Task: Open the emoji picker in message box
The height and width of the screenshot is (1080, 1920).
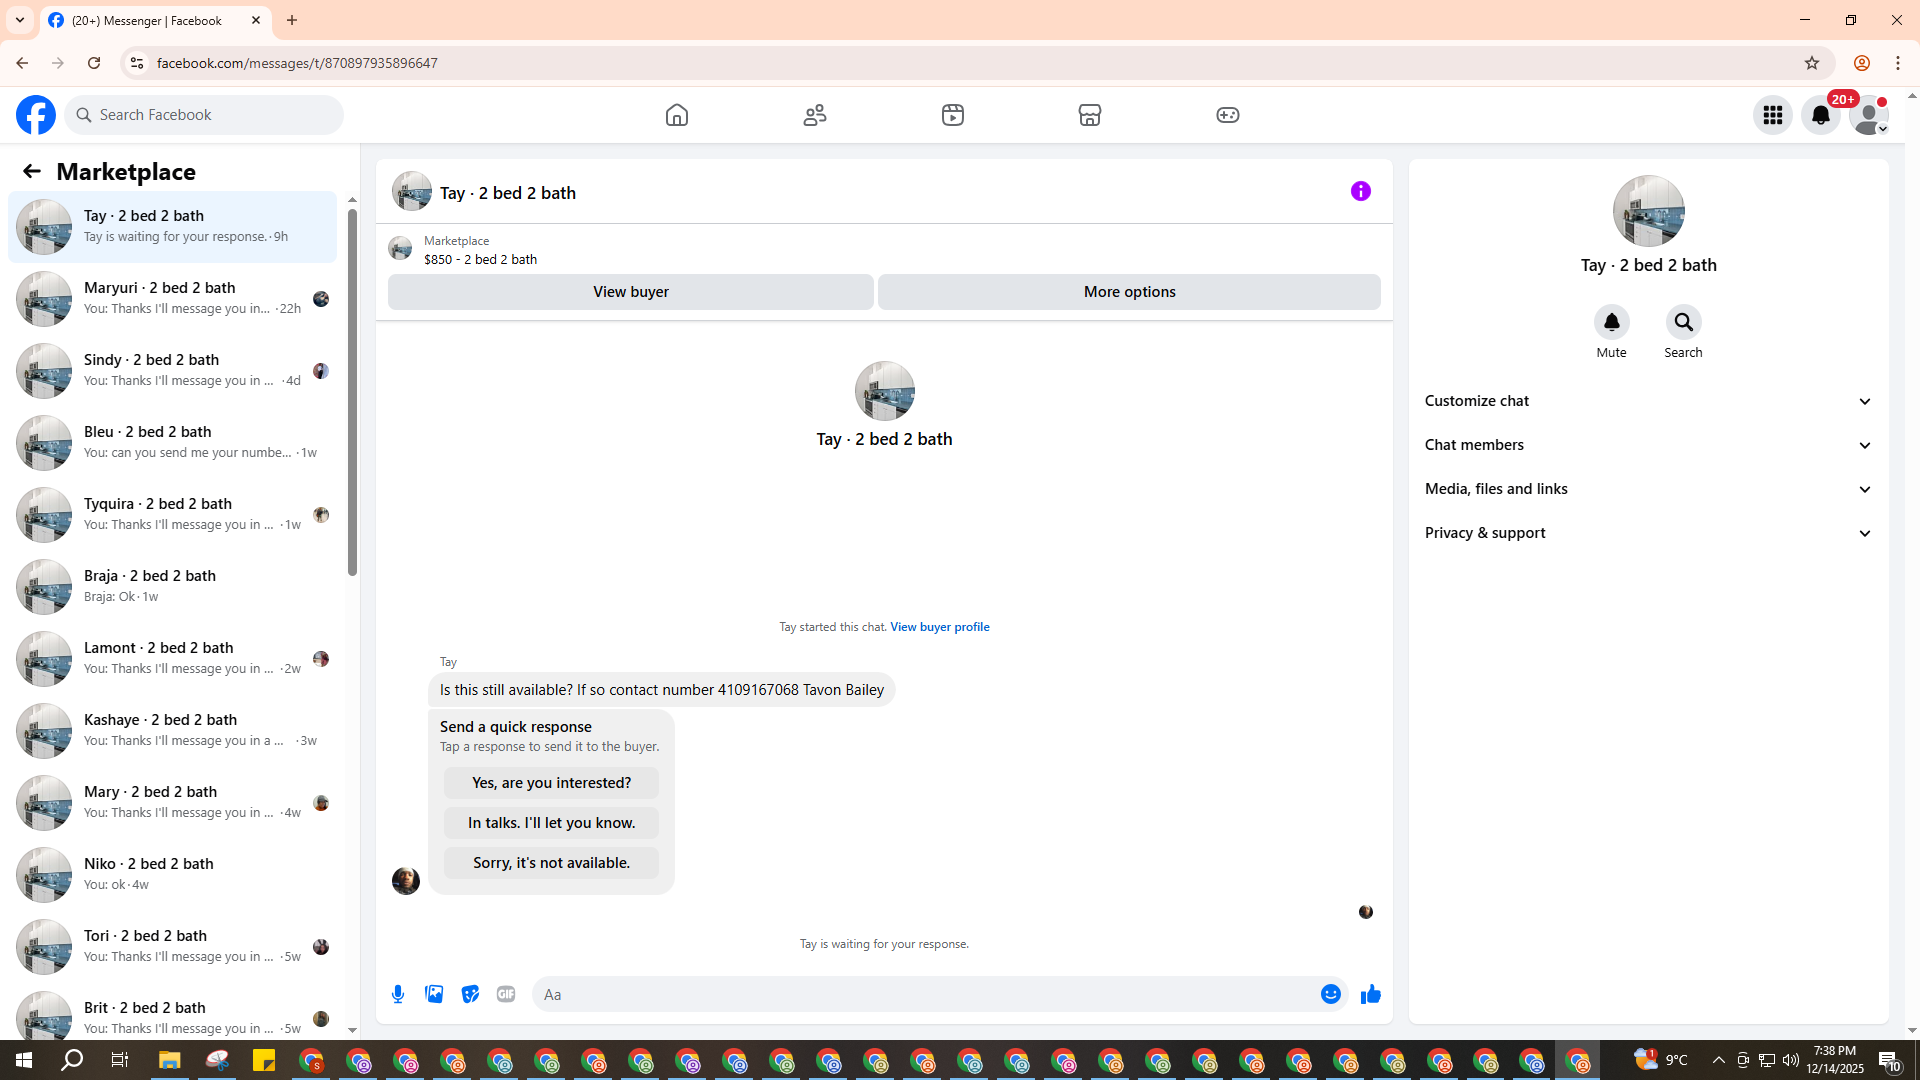Action: (1330, 994)
